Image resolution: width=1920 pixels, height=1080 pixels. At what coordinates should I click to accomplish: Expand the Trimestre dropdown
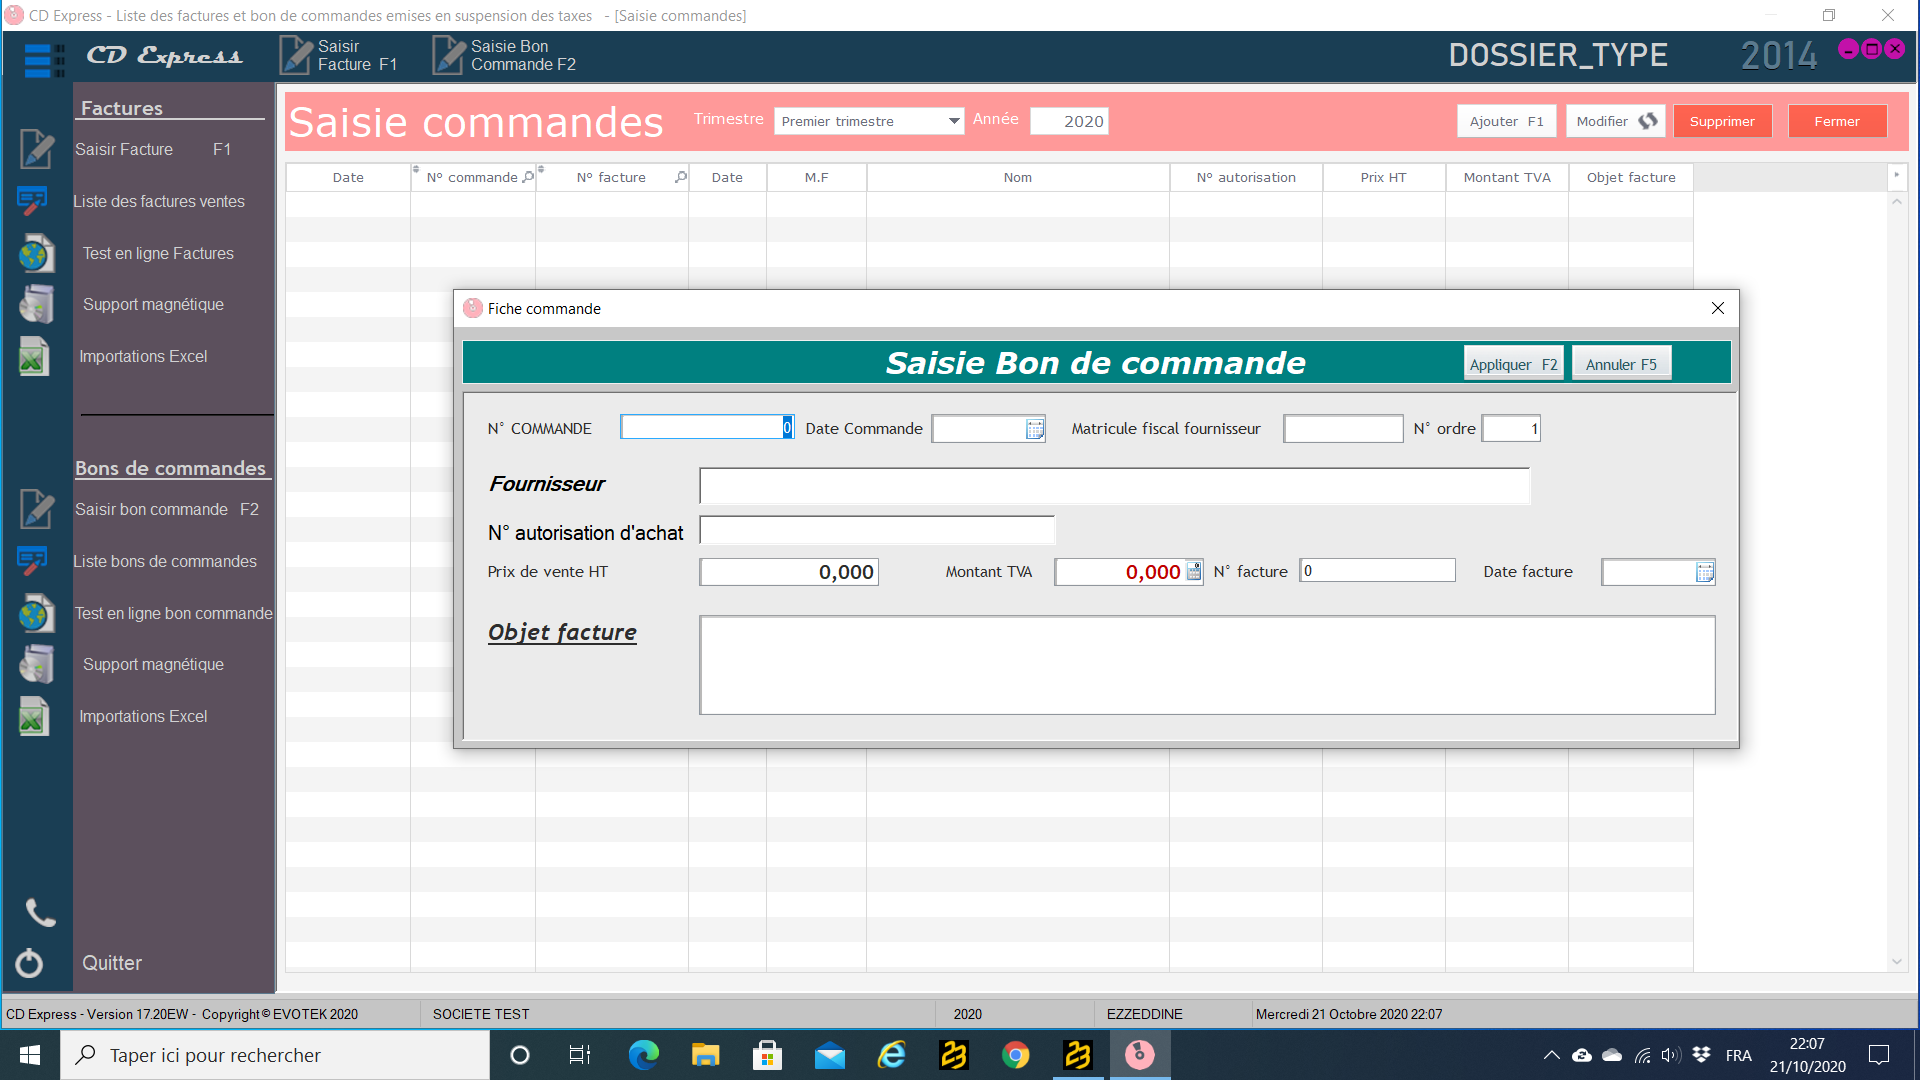coord(954,121)
